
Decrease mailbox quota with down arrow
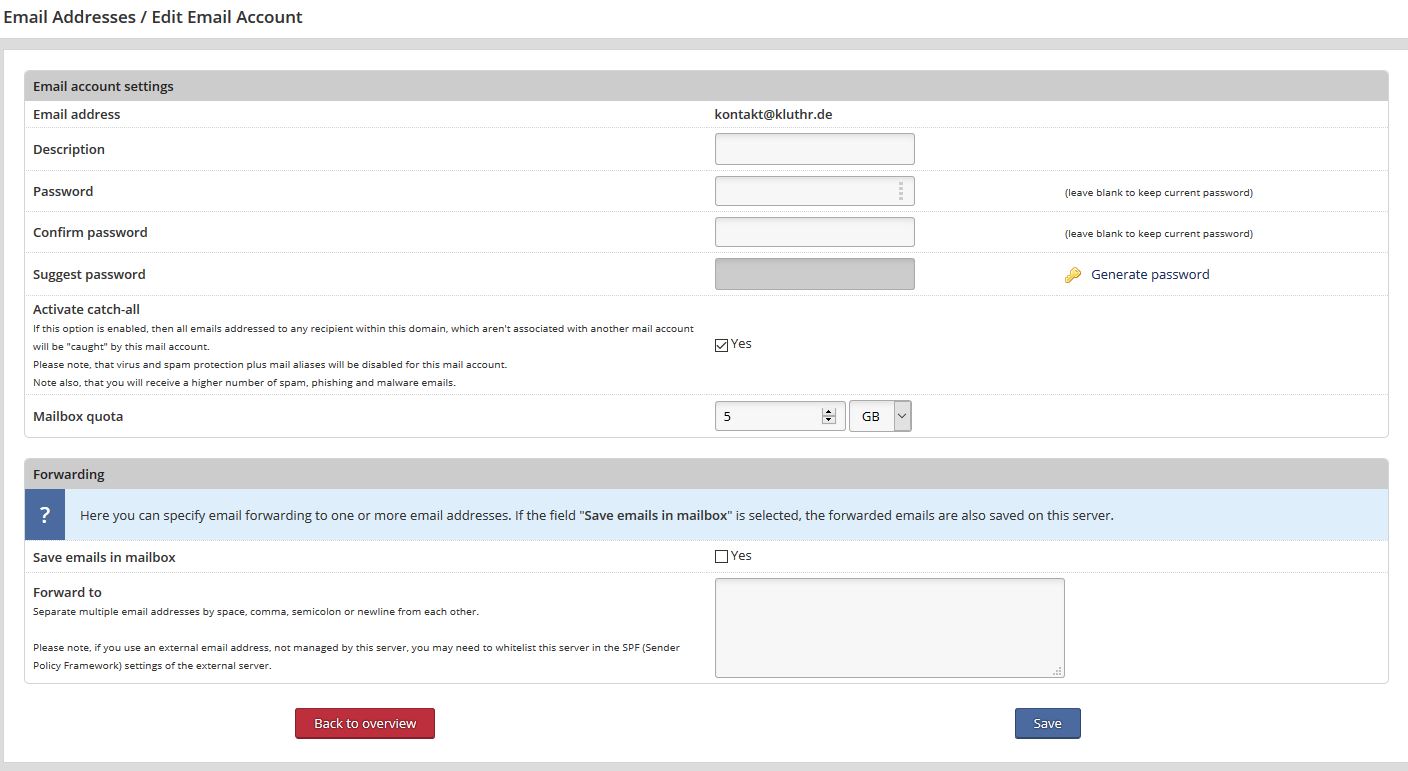pos(828,421)
